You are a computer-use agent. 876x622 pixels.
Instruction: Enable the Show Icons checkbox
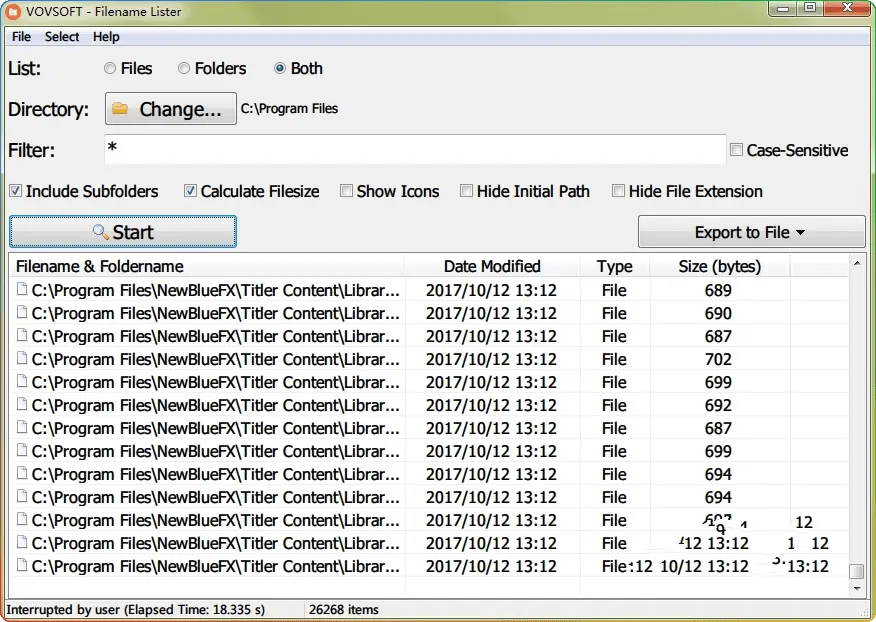point(346,191)
